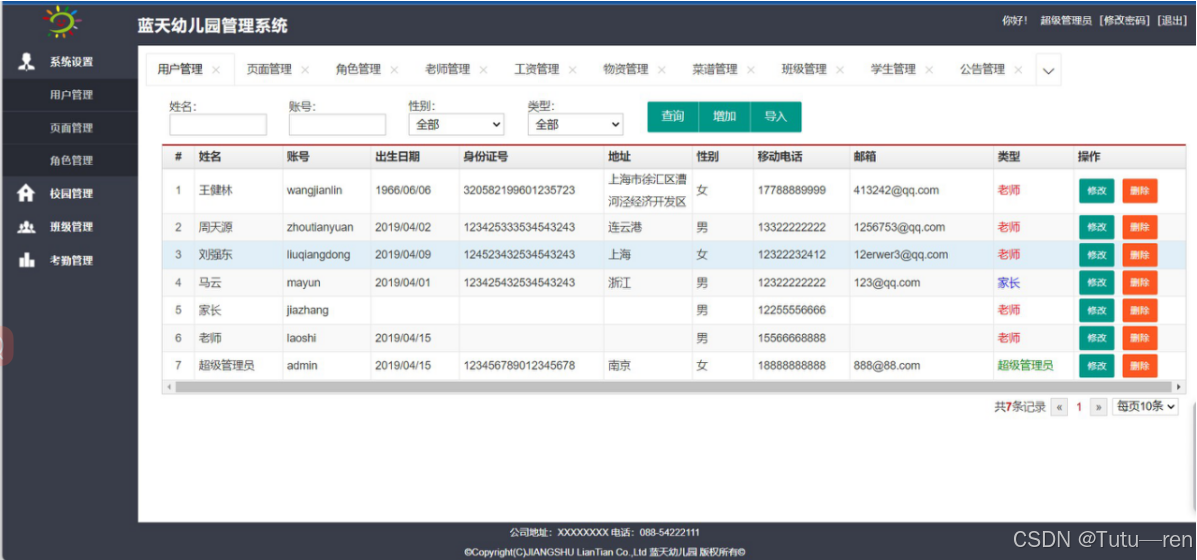
Task: Expand the tab overflow chevron menu
Action: click(1048, 70)
